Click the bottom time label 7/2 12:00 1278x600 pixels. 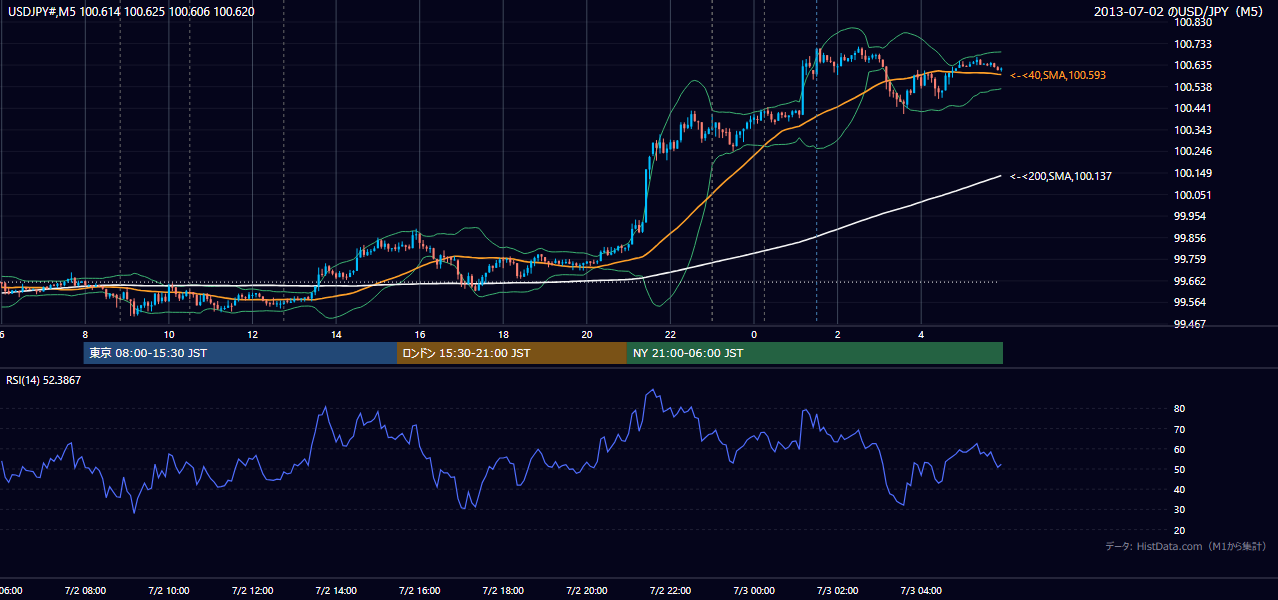click(252, 590)
